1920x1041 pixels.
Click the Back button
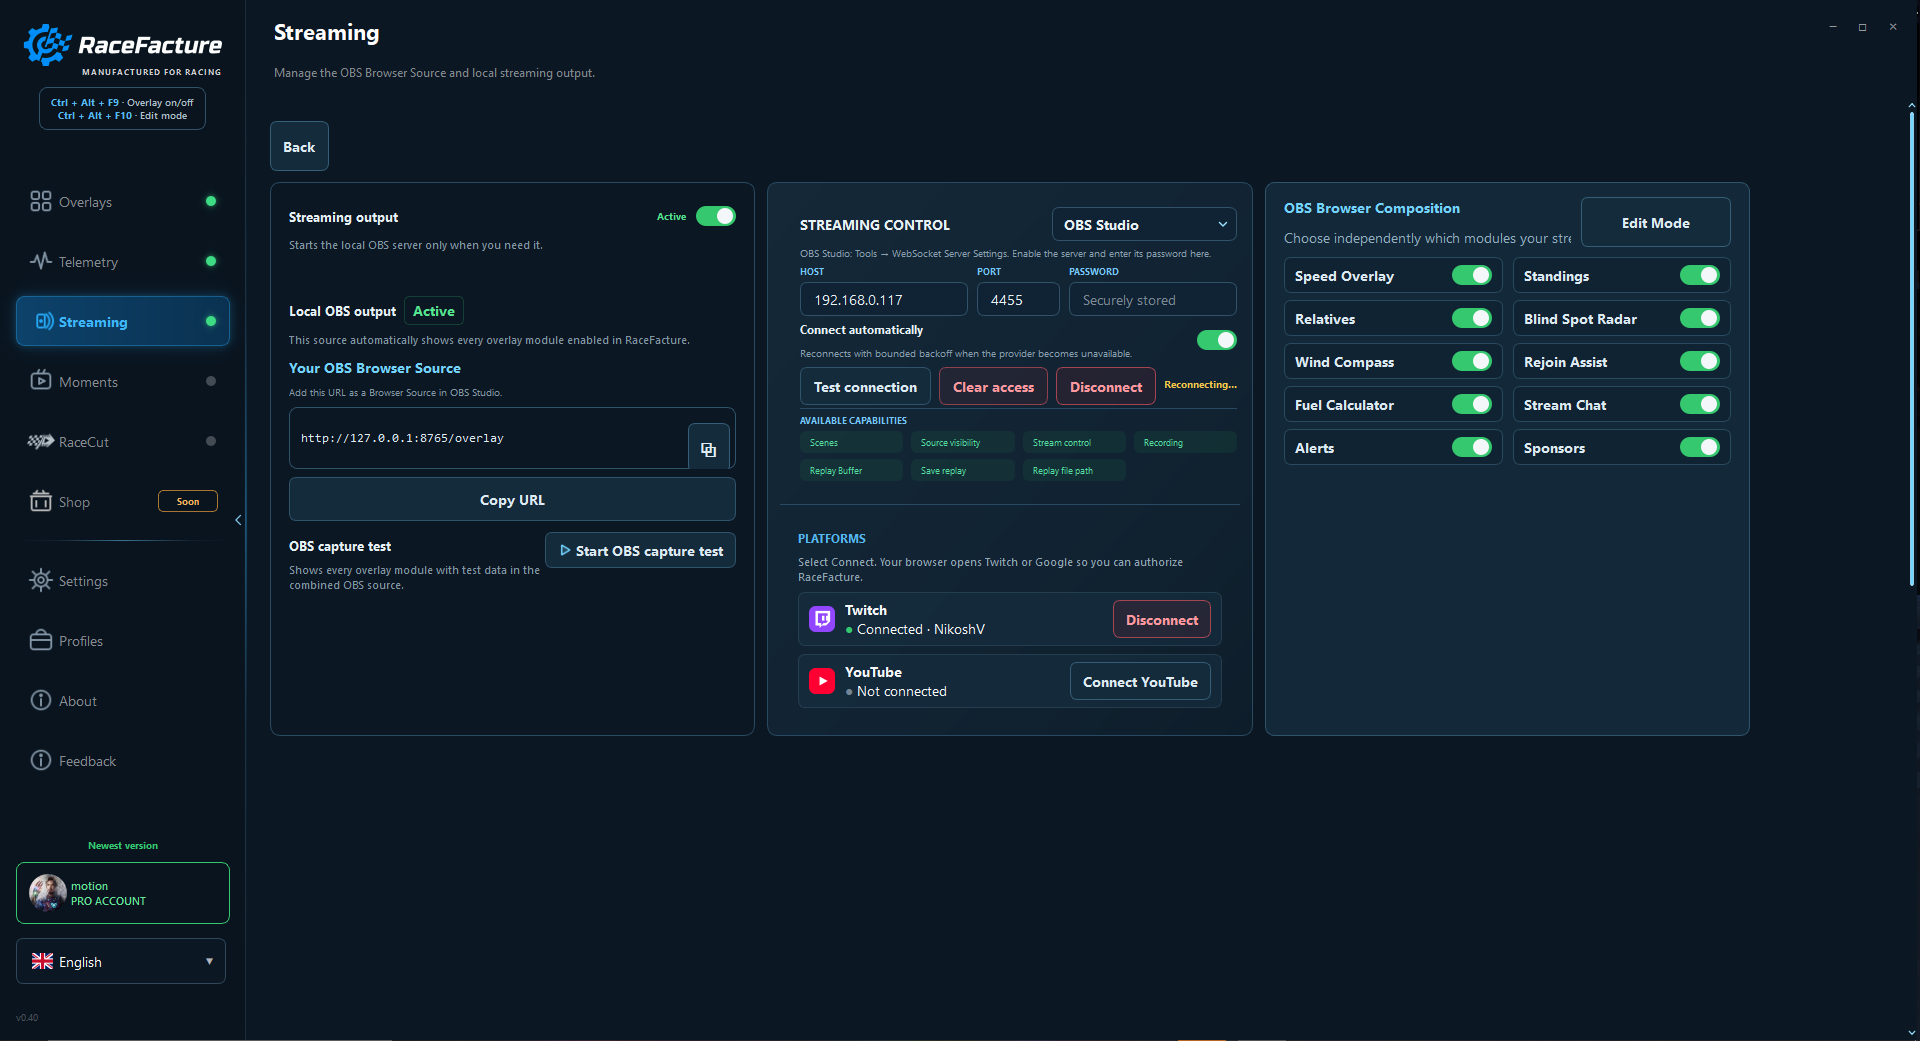299,146
